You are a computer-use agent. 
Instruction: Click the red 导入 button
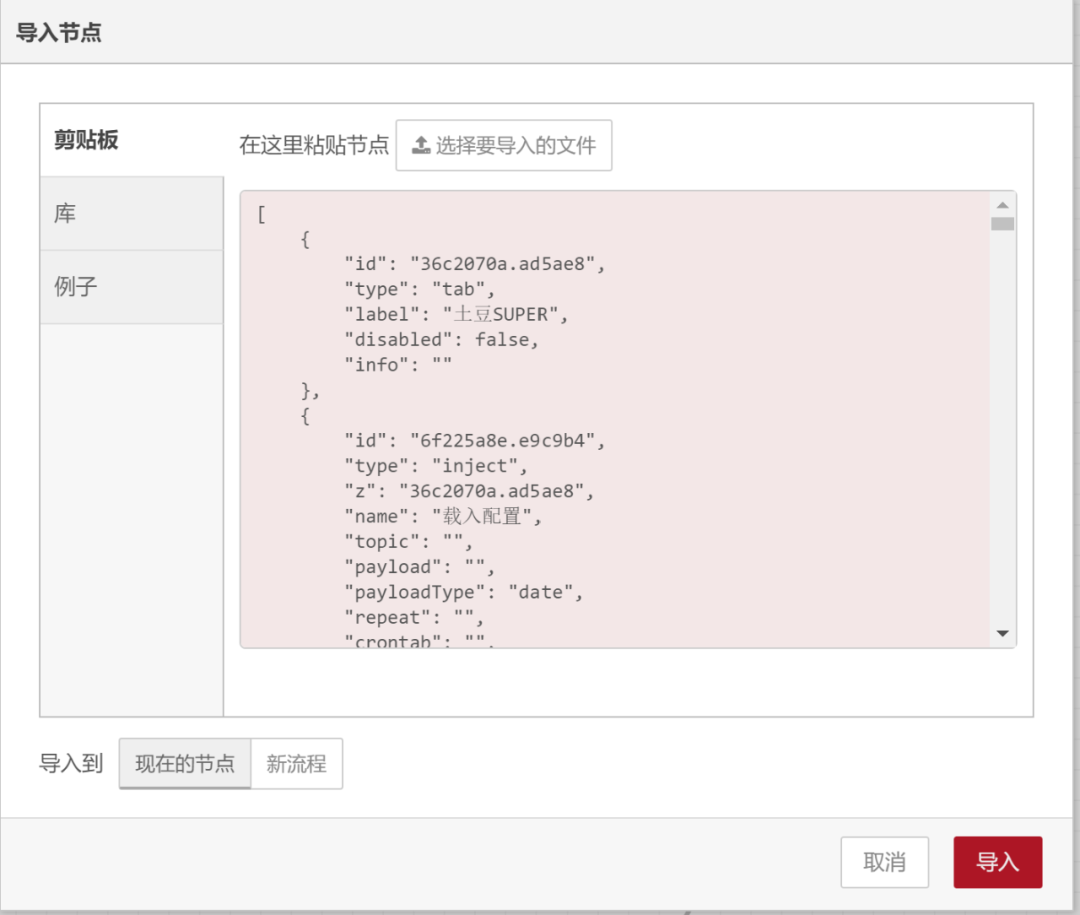[x=997, y=862]
